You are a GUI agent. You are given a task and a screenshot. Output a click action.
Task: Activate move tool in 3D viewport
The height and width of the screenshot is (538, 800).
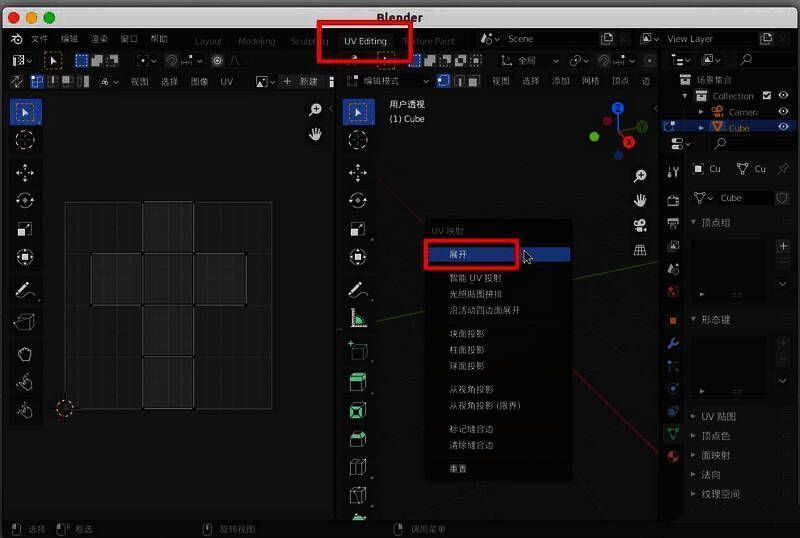pos(358,173)
